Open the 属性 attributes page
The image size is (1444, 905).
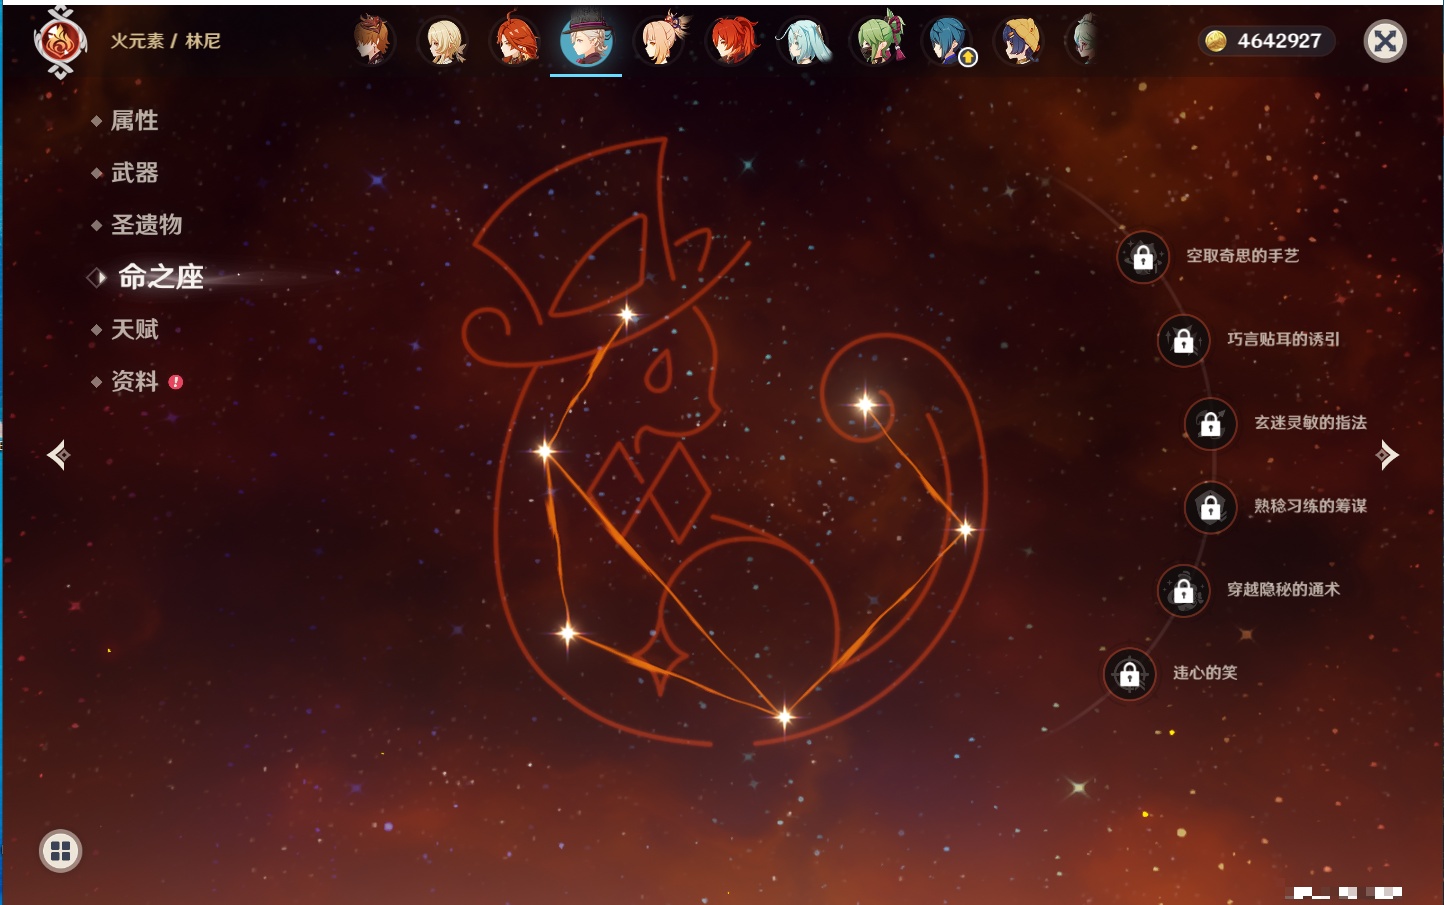click(x=134, y=121)
